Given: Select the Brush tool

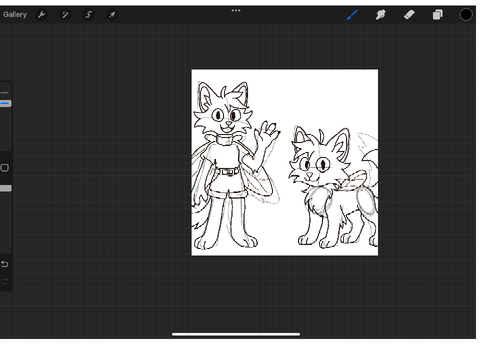Looking at the screenshot, I should click(x=352, y=15).
